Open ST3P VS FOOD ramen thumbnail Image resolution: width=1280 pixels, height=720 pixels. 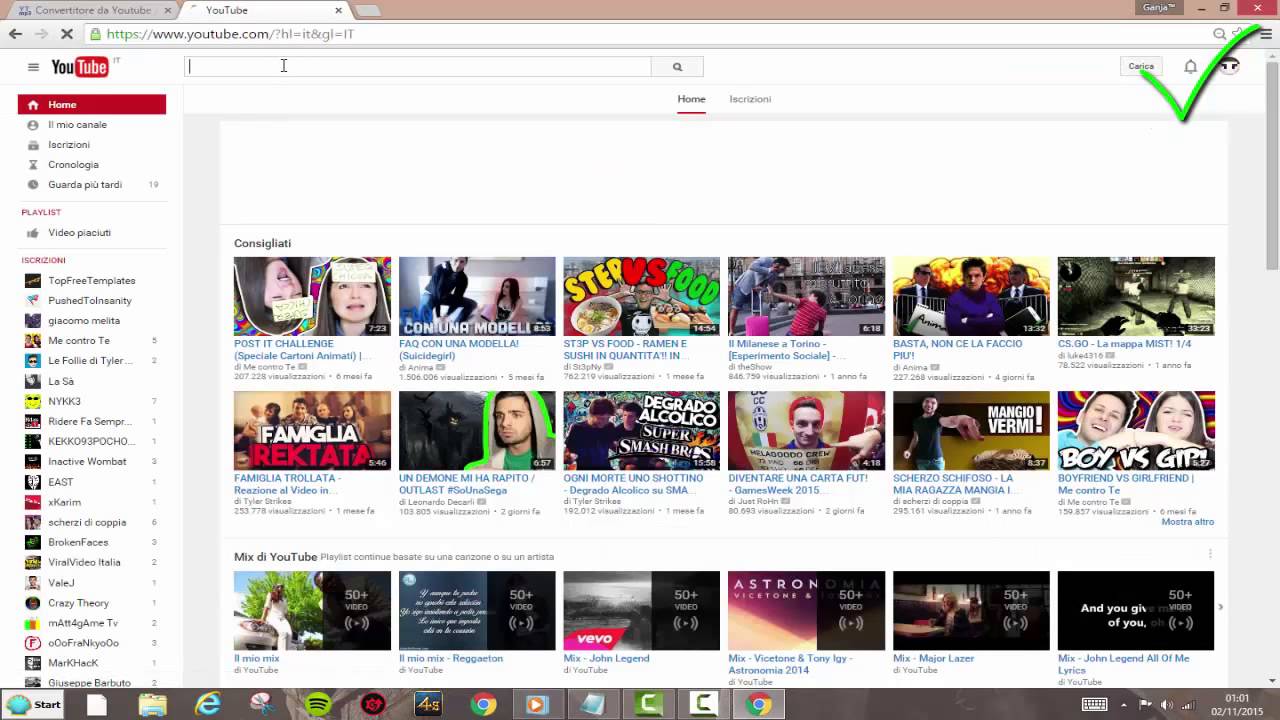click(x=641, y=296)
